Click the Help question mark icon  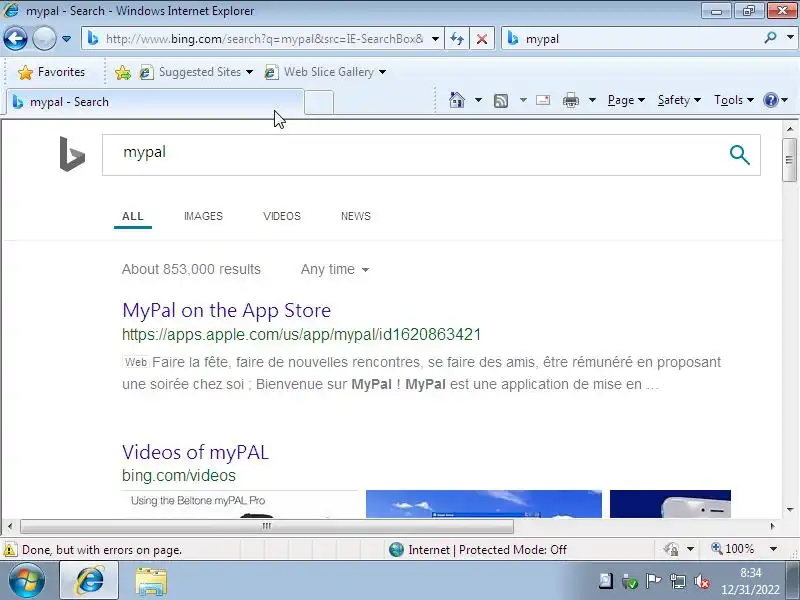[x=770, y=100]
